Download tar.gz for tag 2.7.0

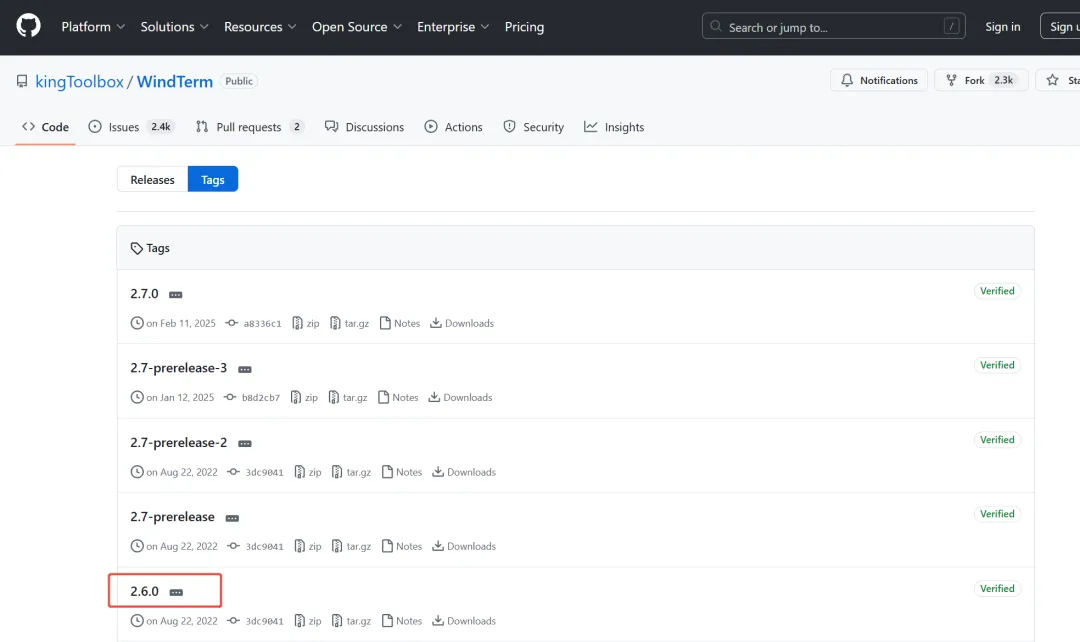pos(349,323)
